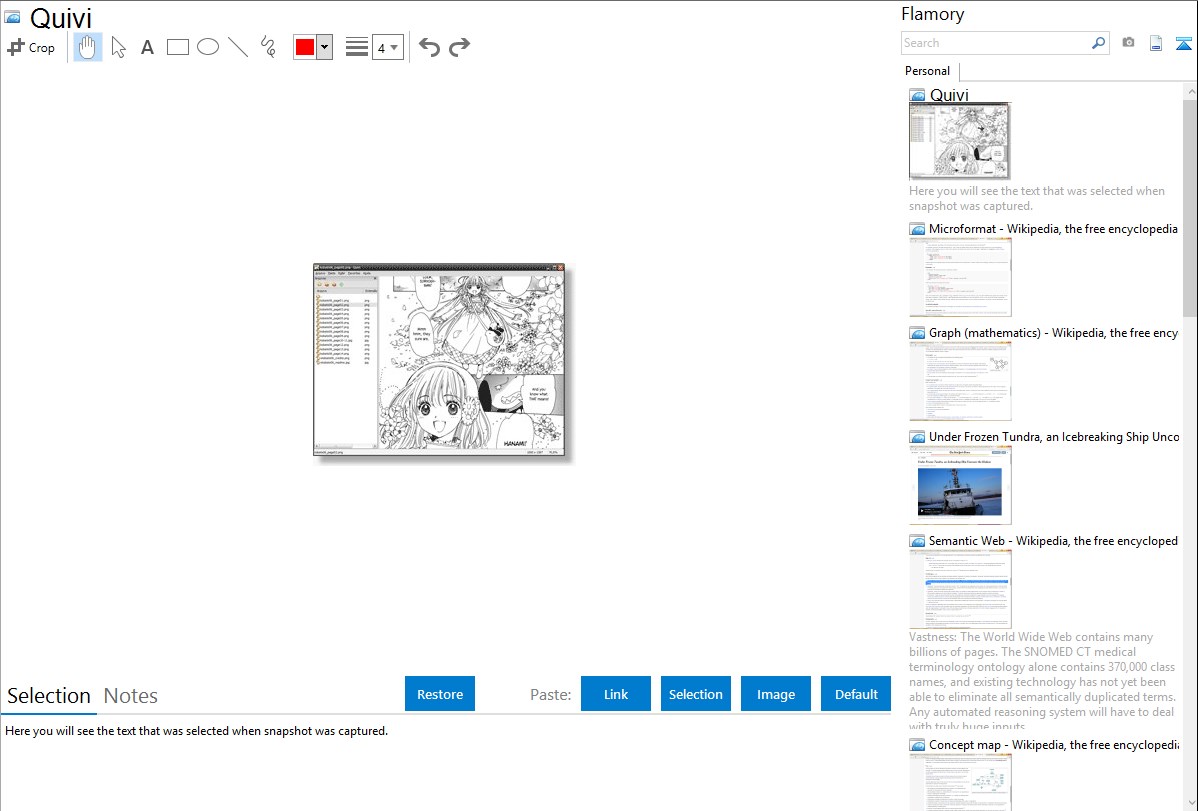The height and width of the screenshot is (811, 1198).
Task: Redo the last action
Action: pos(459,47)
